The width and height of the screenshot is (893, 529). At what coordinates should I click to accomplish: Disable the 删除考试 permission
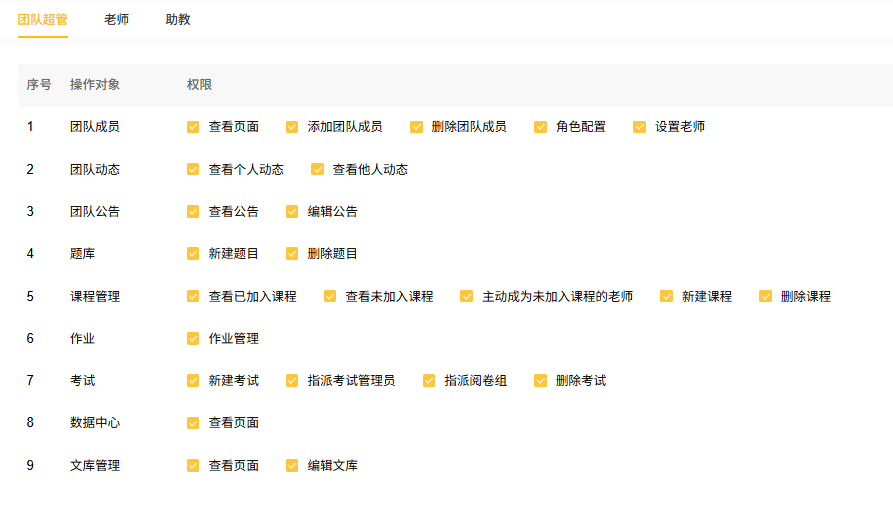click(x=540, y=381)
